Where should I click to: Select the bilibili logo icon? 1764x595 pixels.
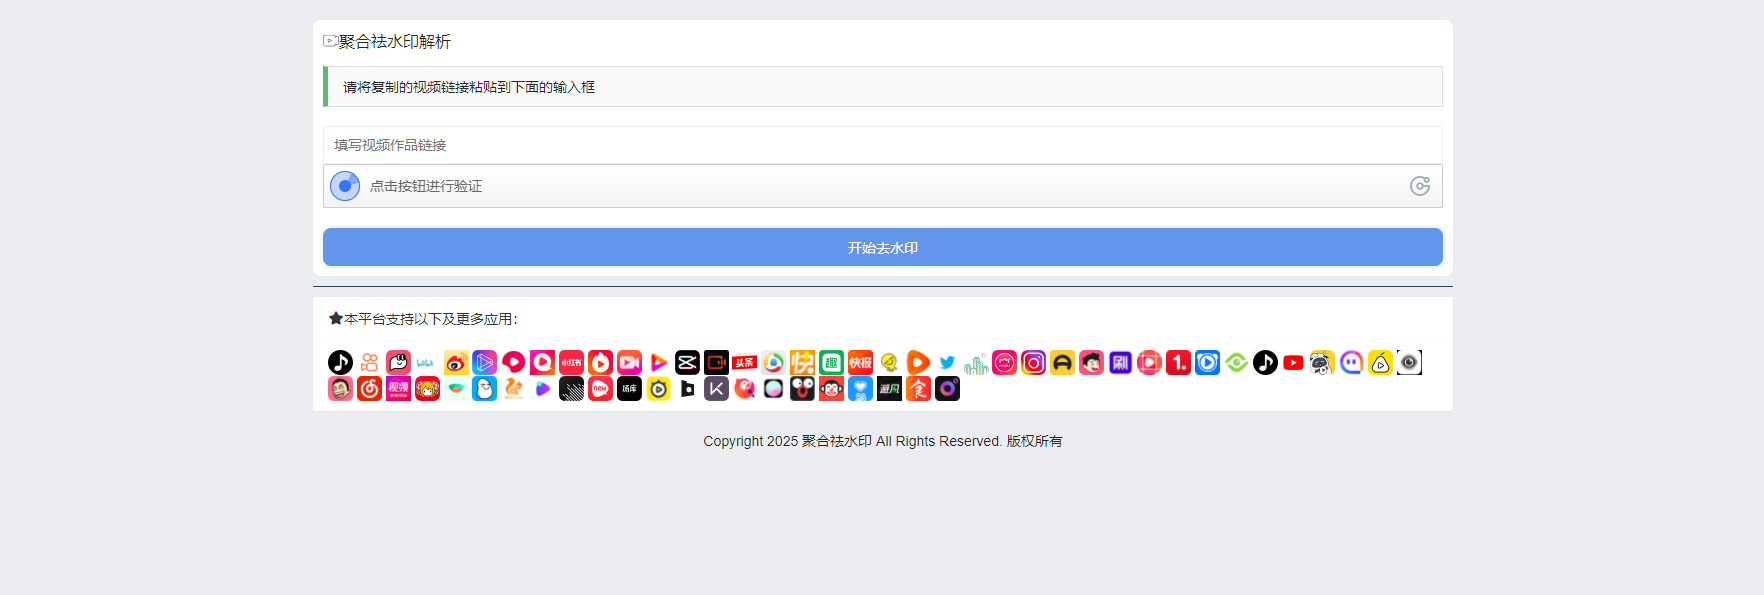click(426, 363)
